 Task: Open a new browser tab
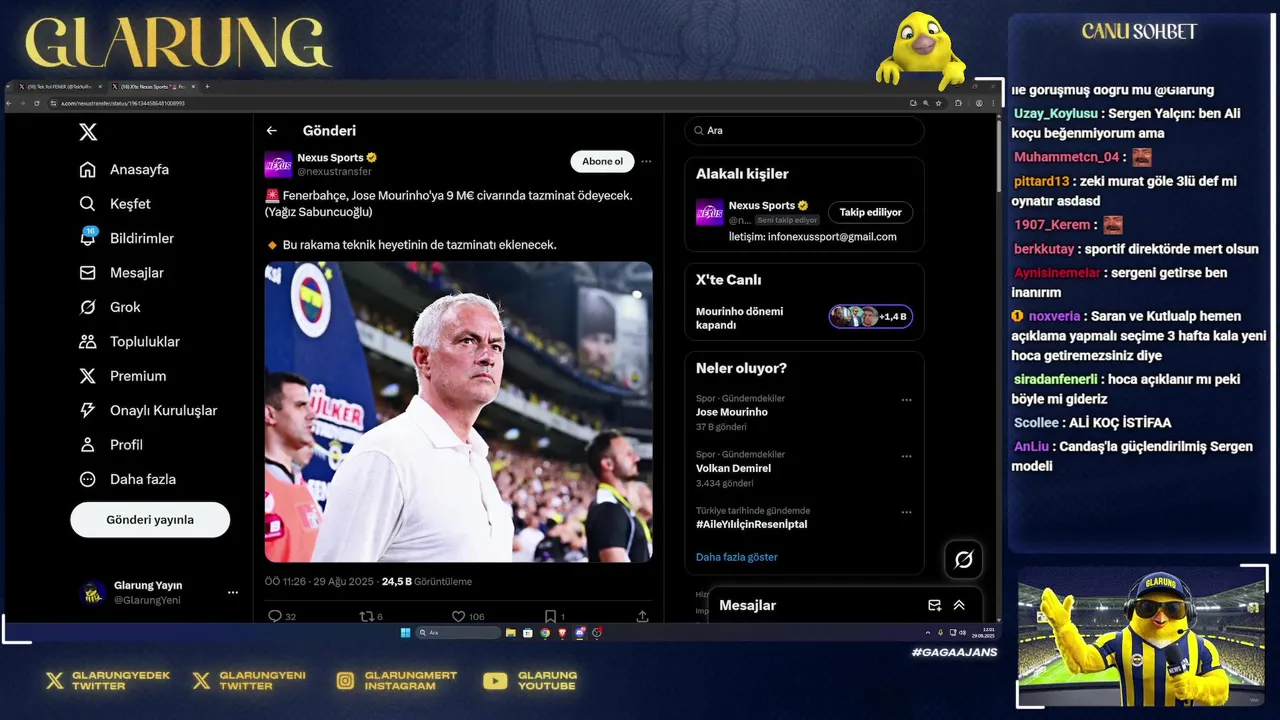pyautogui.click(x=207, y=87)
